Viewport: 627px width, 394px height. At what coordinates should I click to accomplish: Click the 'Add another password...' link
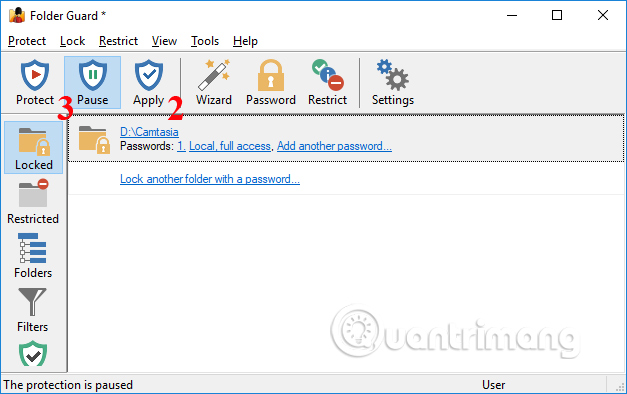(334, 146)
